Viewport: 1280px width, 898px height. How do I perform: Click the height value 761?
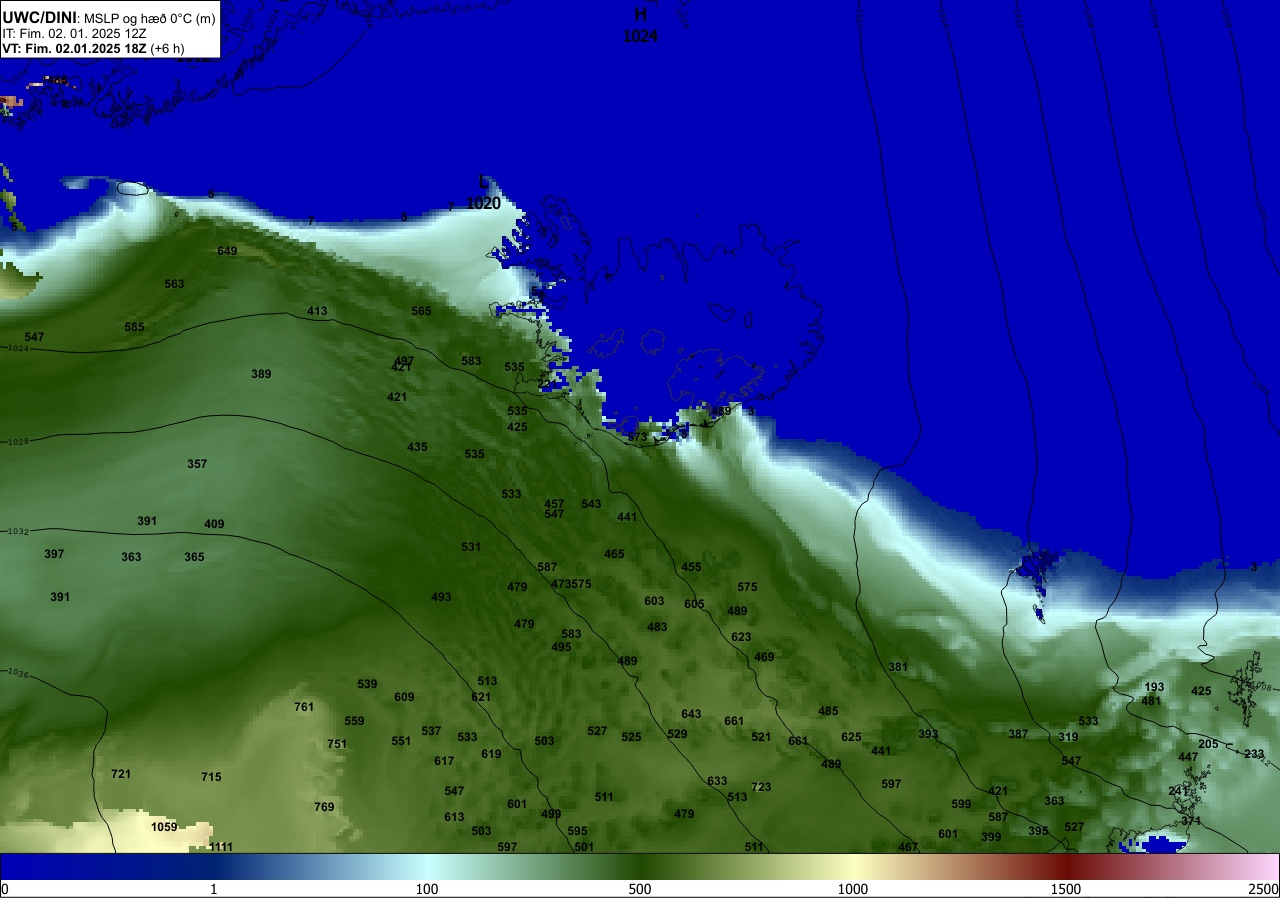(304, 707)
